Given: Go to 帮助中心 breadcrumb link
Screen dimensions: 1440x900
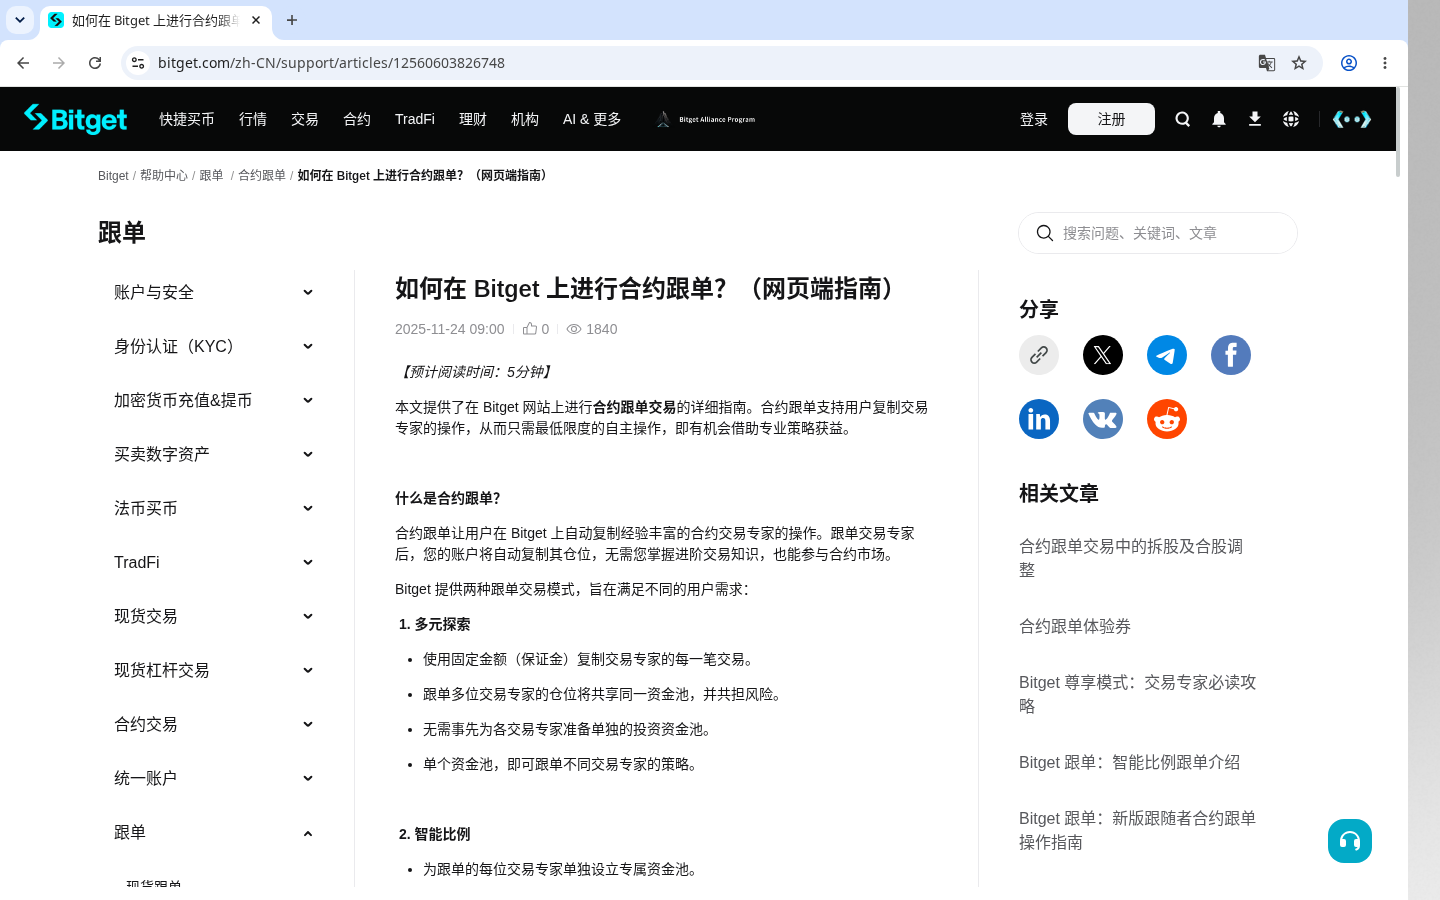Looking at the screenshot, I should coord(164,175).
